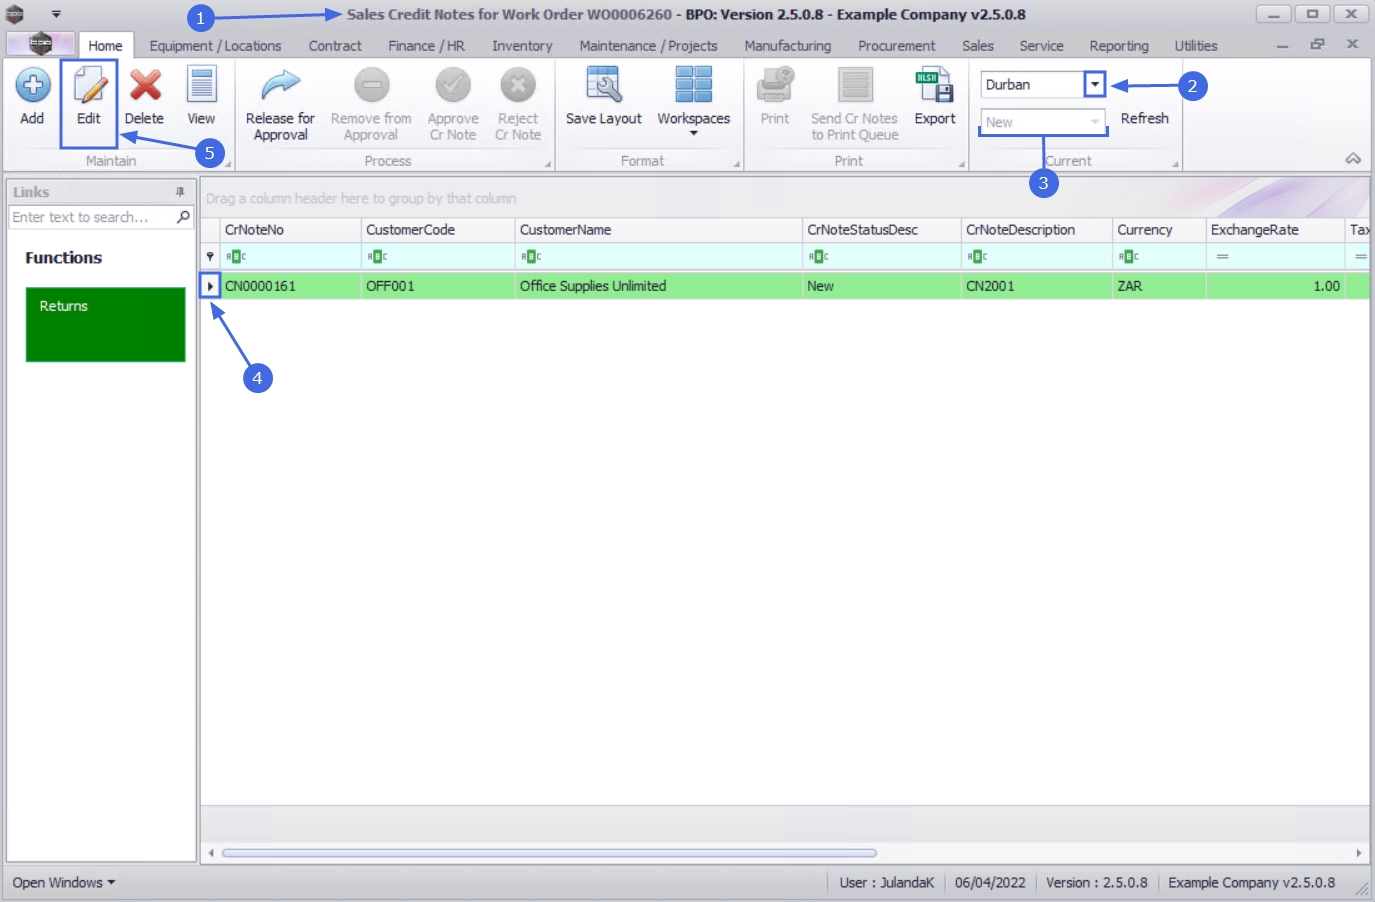The width and height of the screenshot is (1375, 902).
Task: Select the Office Supplies Unlimited cell
Action: [x=658, y=286]
